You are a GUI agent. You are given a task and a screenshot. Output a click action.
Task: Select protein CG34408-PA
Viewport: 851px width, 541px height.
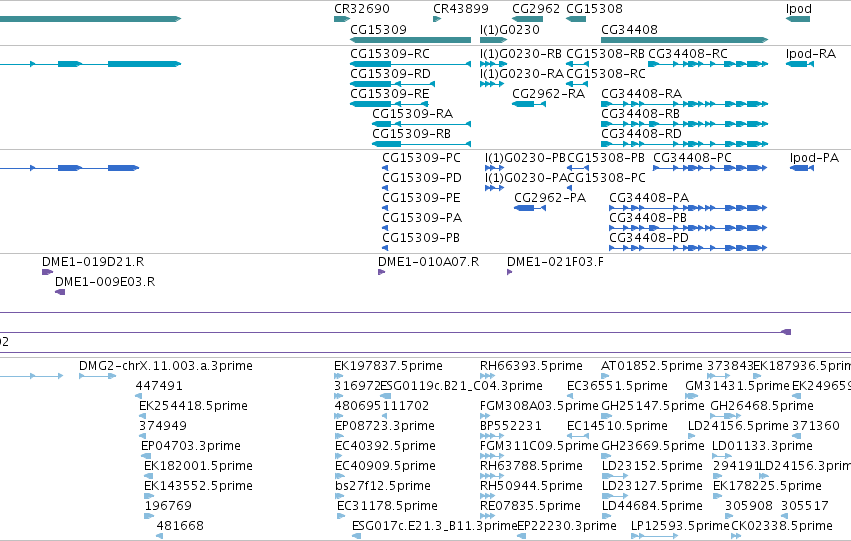pos(688,208)
